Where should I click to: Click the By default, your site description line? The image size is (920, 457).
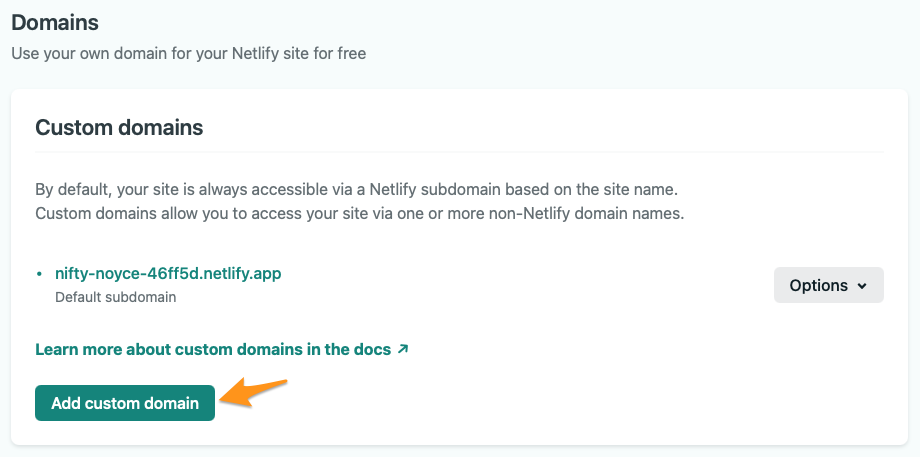tap(357, 189)
